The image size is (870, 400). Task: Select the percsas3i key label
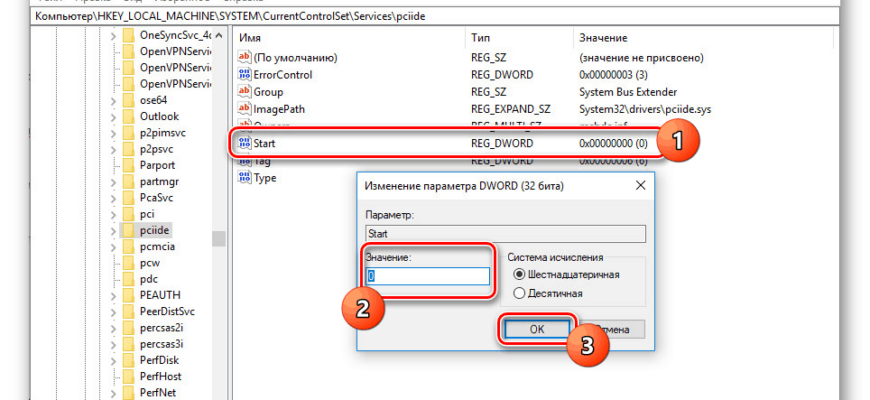[162, 343]
